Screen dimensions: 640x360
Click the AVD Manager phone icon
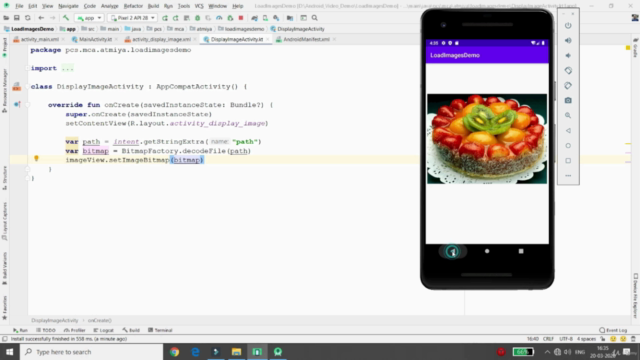click(265, 18)
